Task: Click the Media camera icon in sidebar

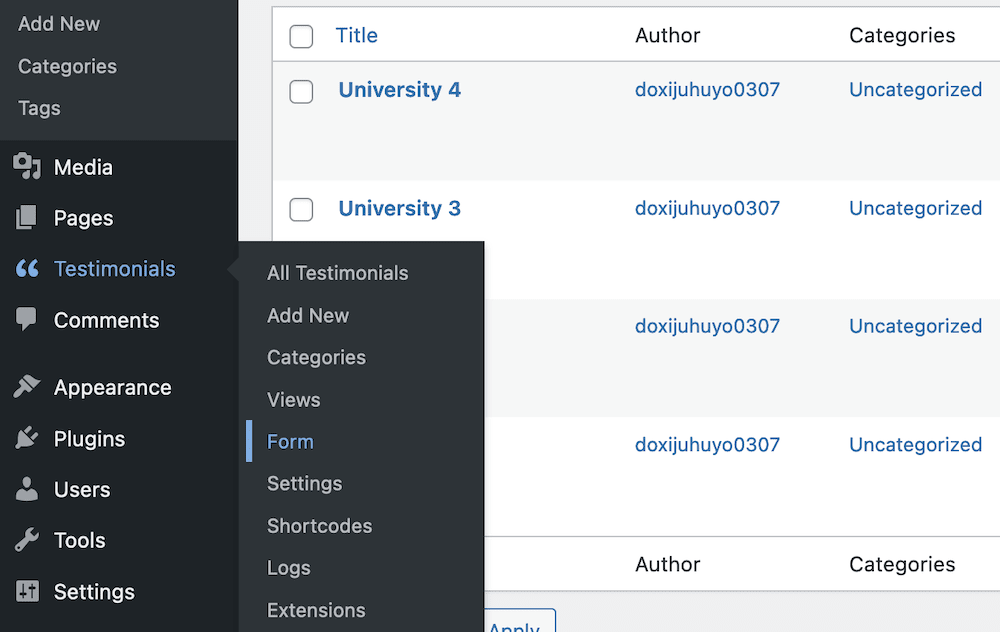Action: pos(27,166)
